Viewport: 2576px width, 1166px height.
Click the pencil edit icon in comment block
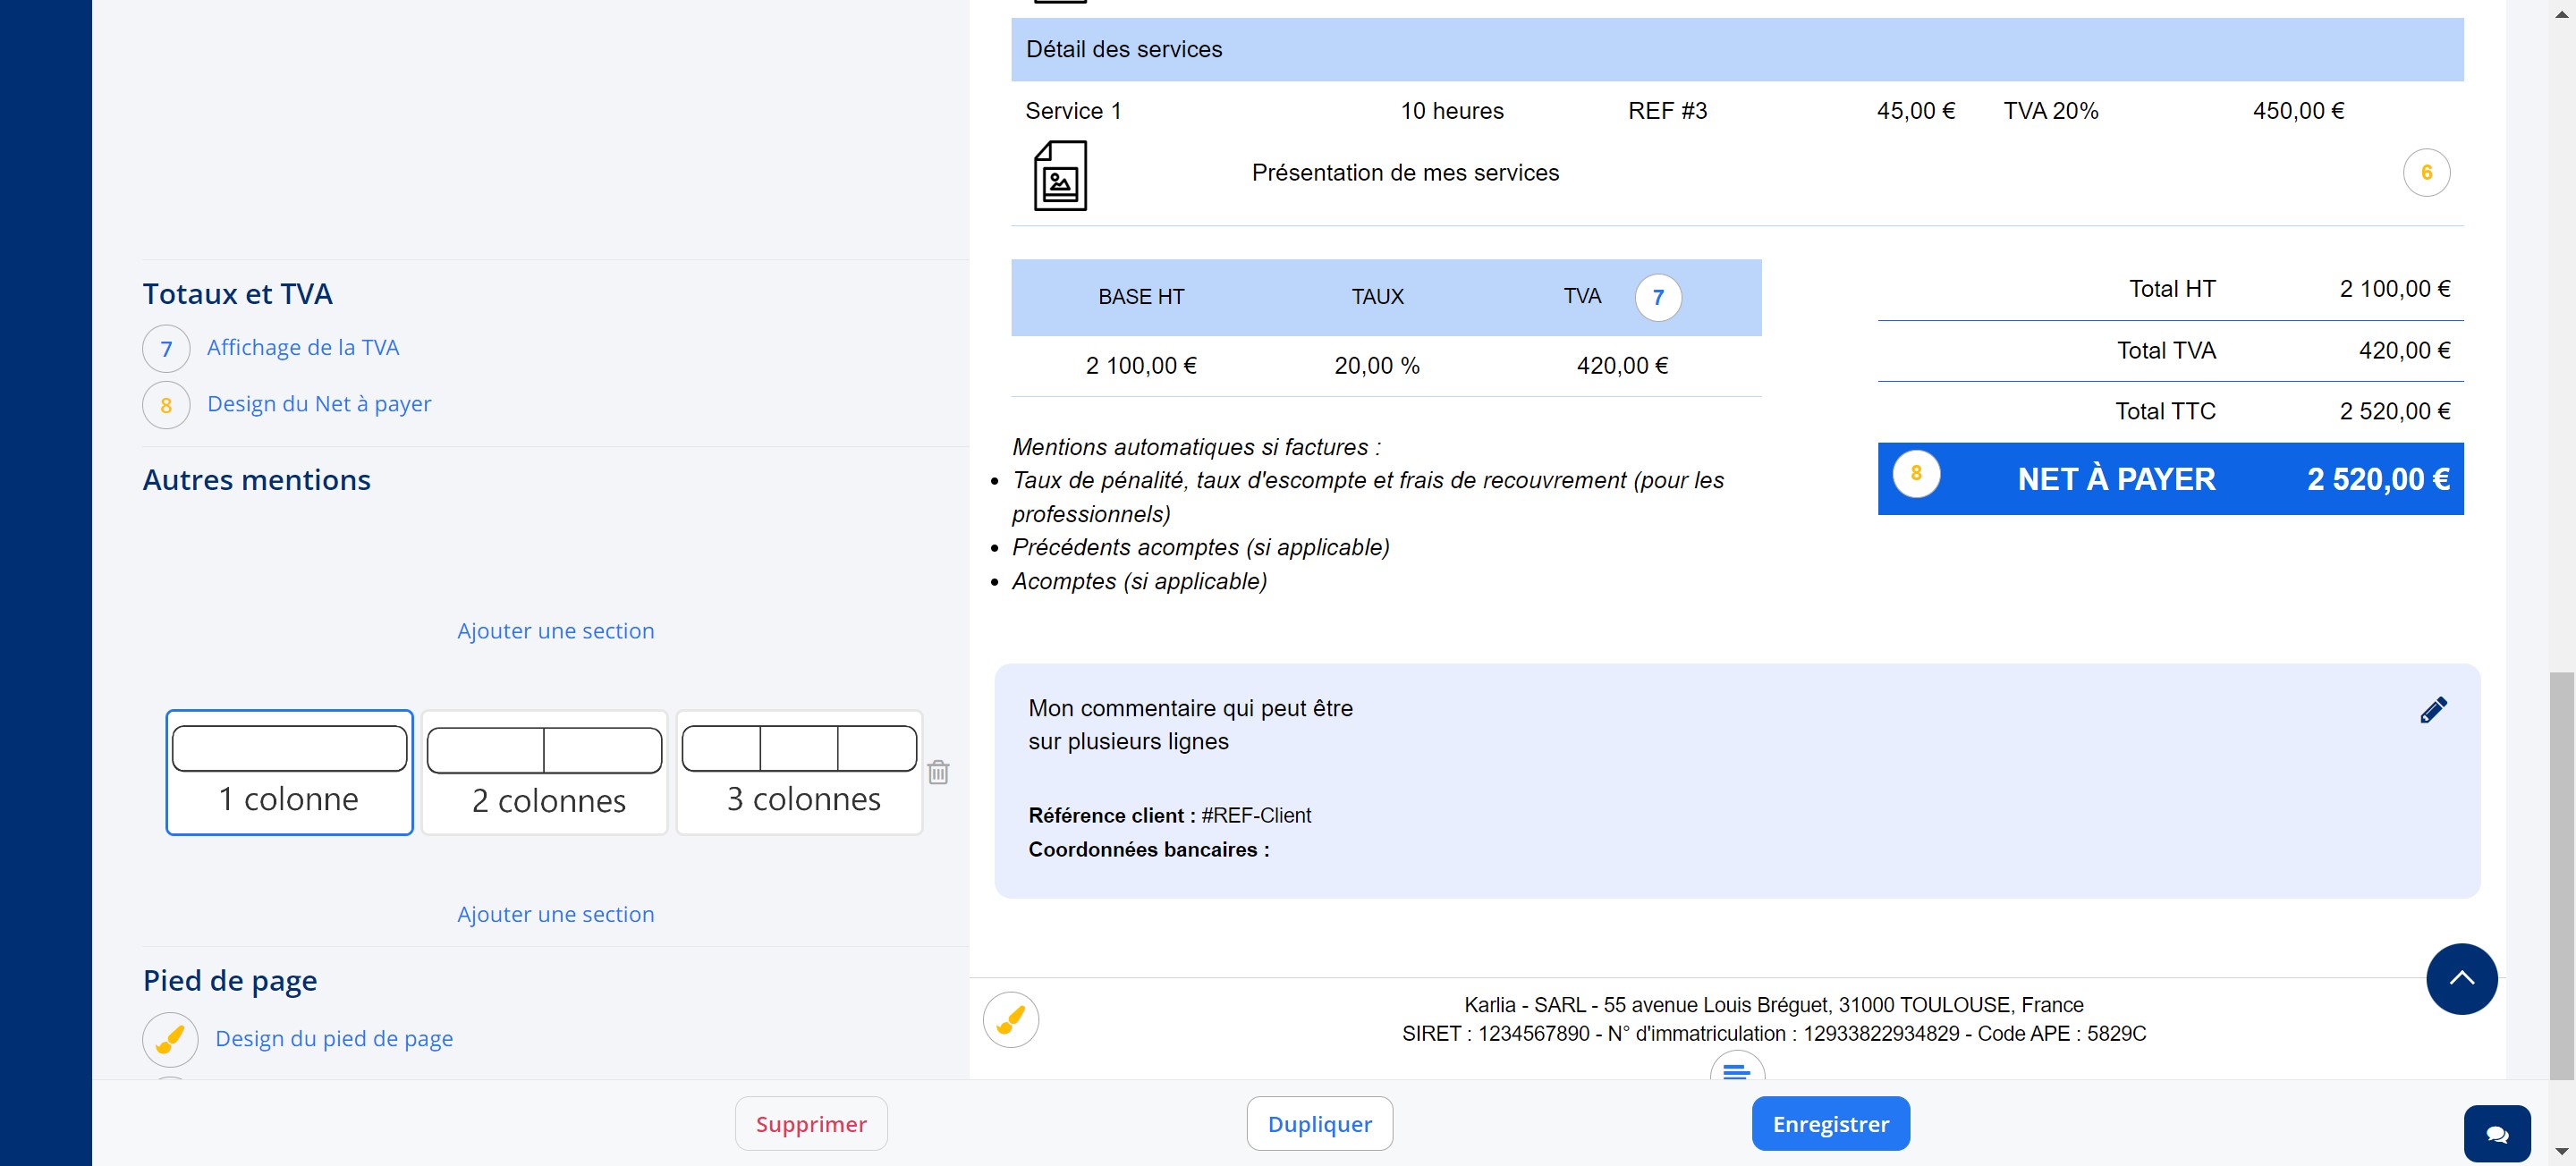[x=2433, y=710]
